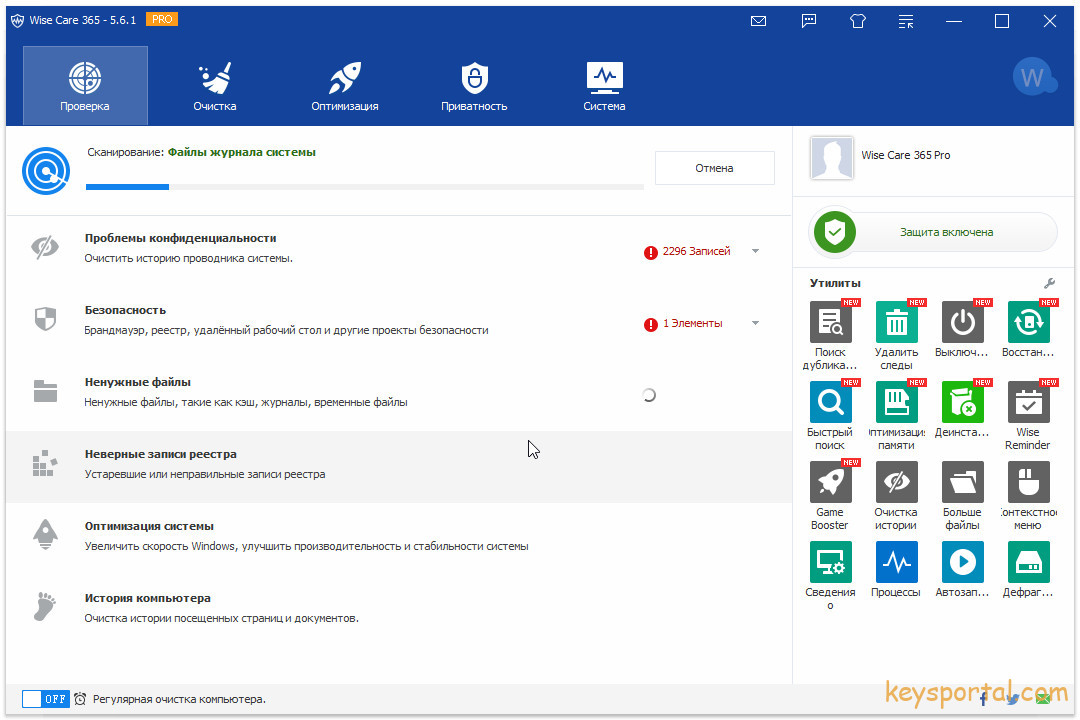
Task: Open the Удалить следы utility
Action: (x=896, y=322)
